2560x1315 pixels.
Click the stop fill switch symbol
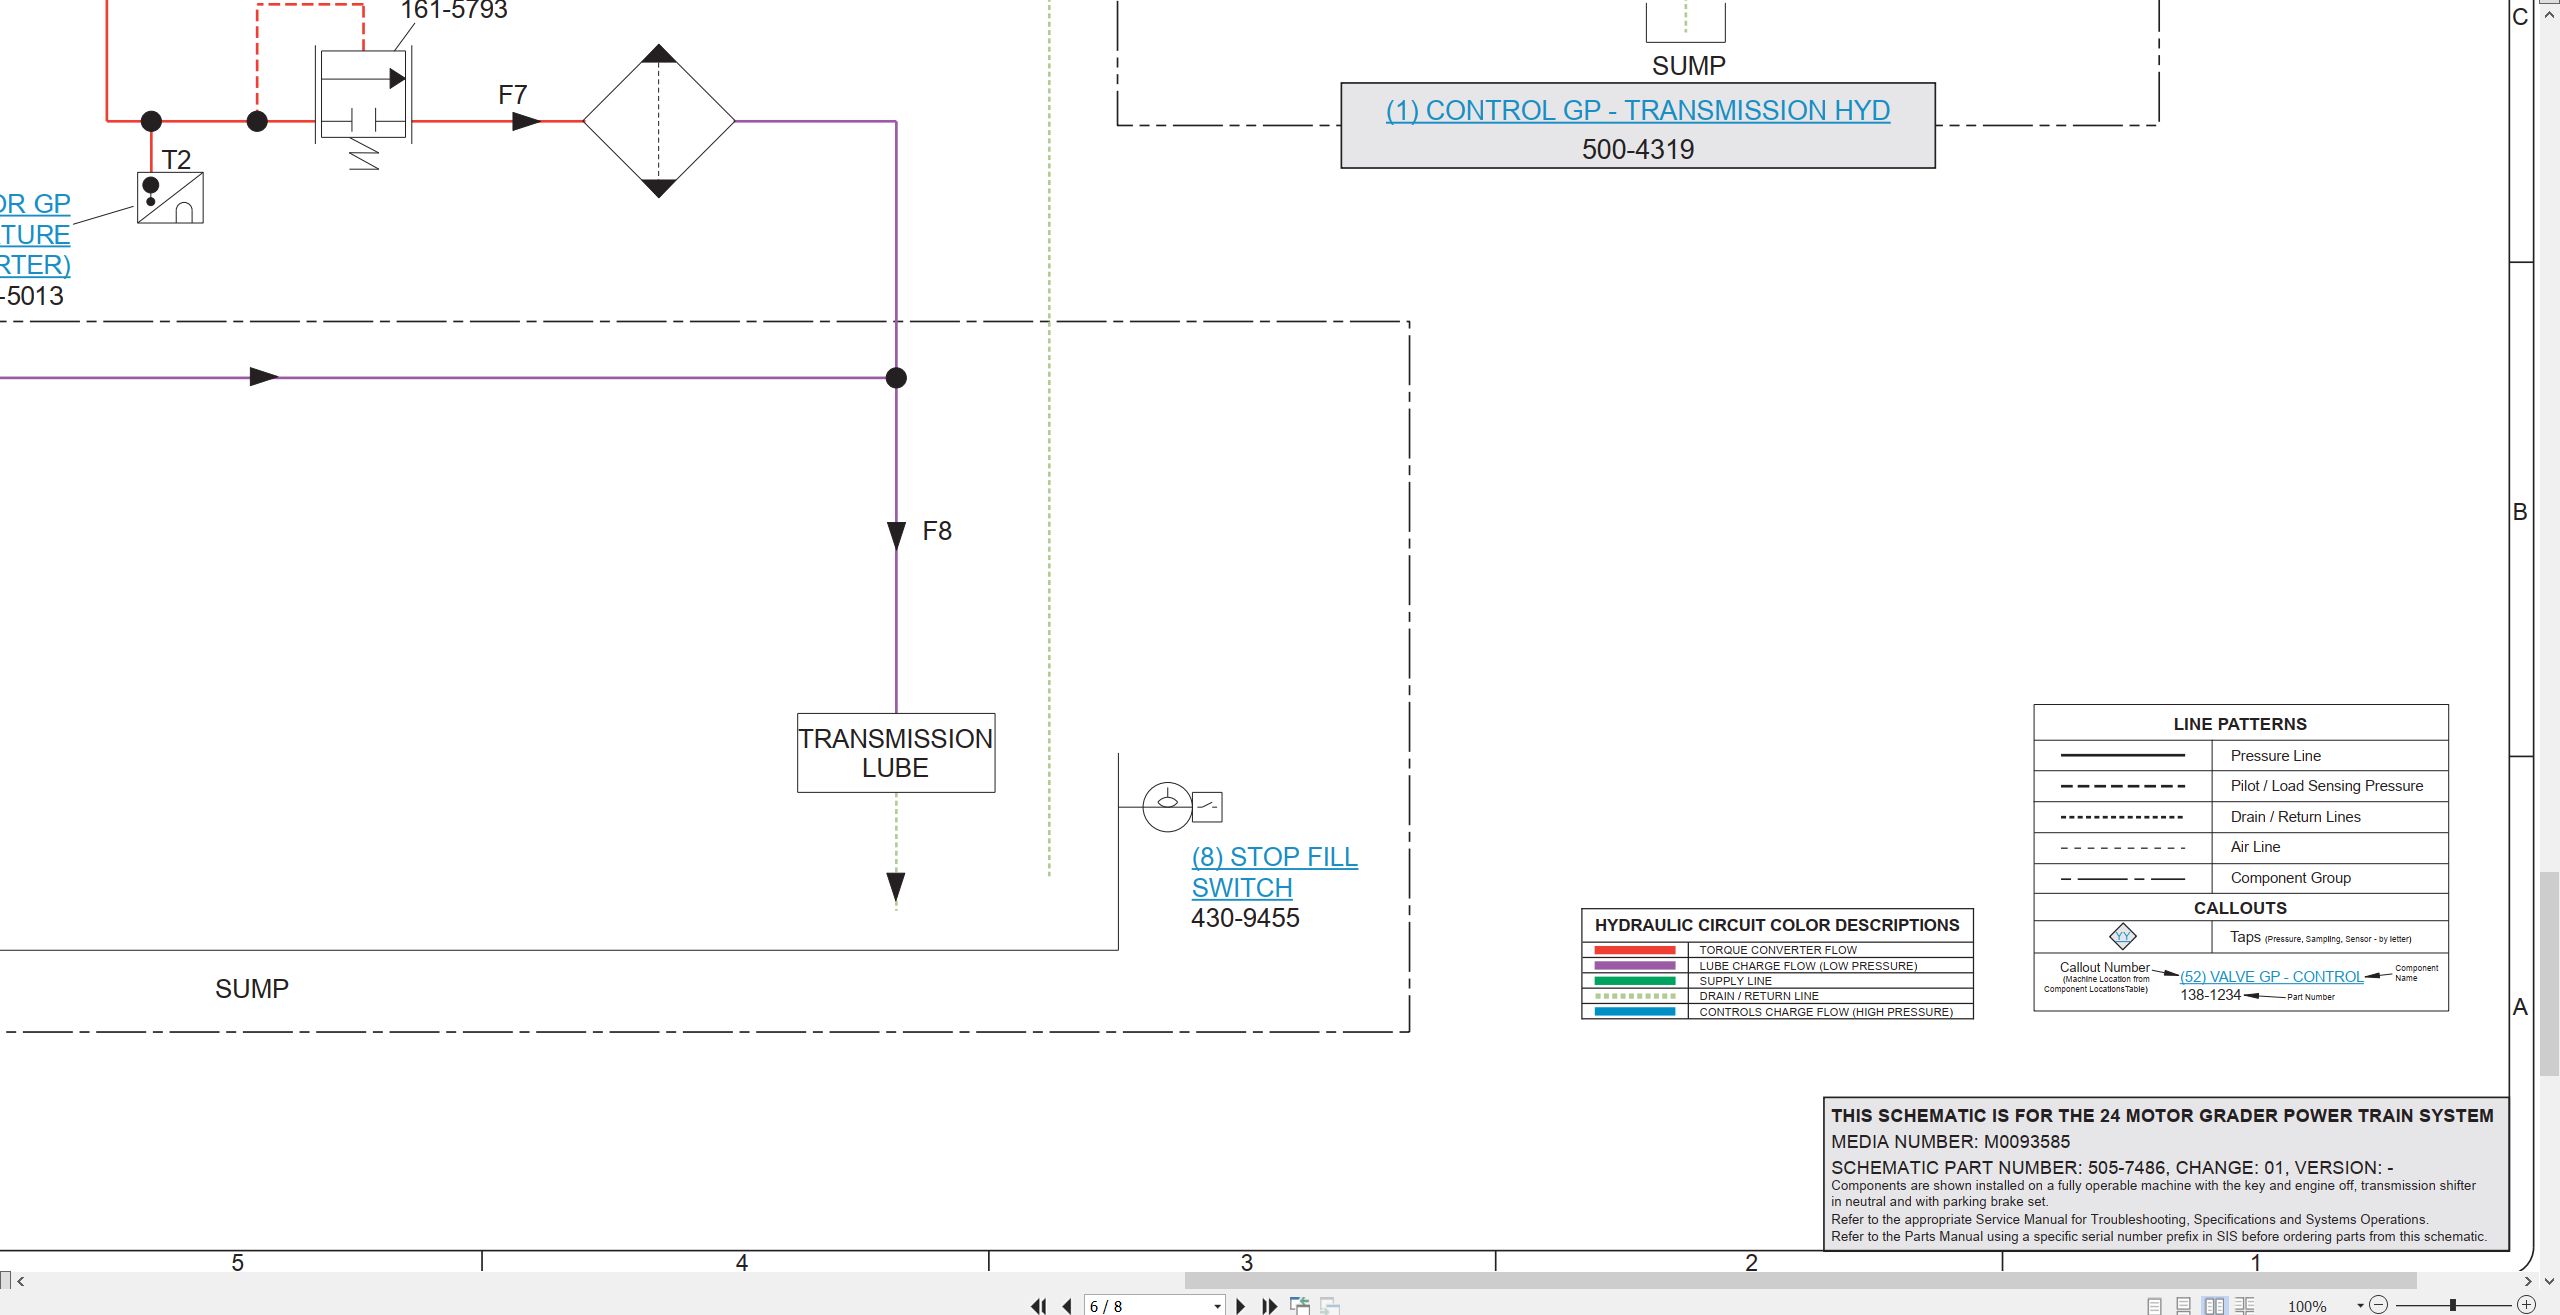1183,806
